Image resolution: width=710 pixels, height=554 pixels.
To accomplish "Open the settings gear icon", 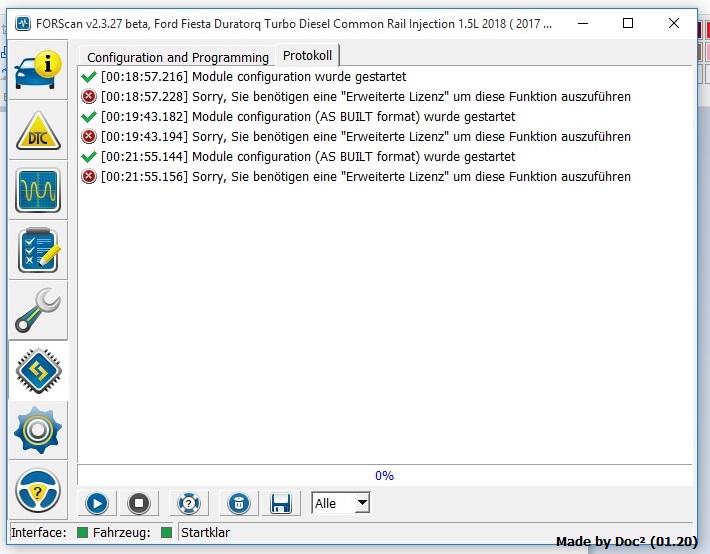I will (x=38, y=431).
